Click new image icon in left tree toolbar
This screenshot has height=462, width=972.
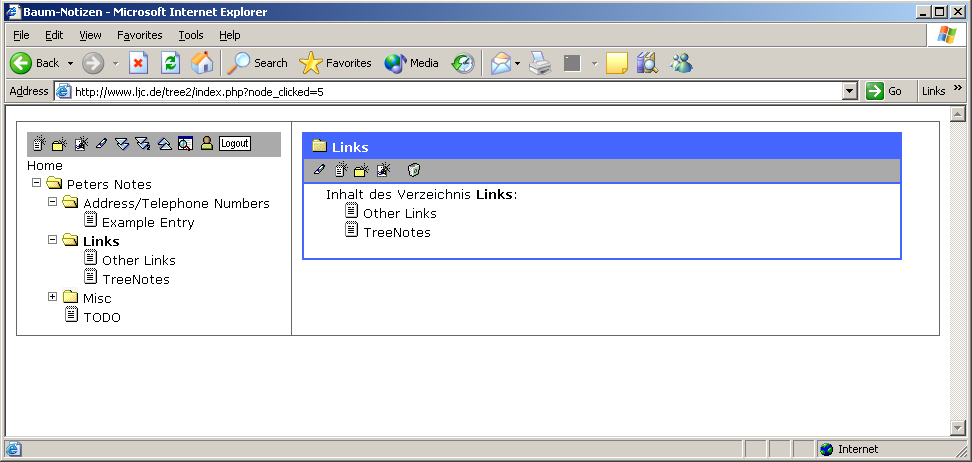pyautogui.click(x=81, y=144)
